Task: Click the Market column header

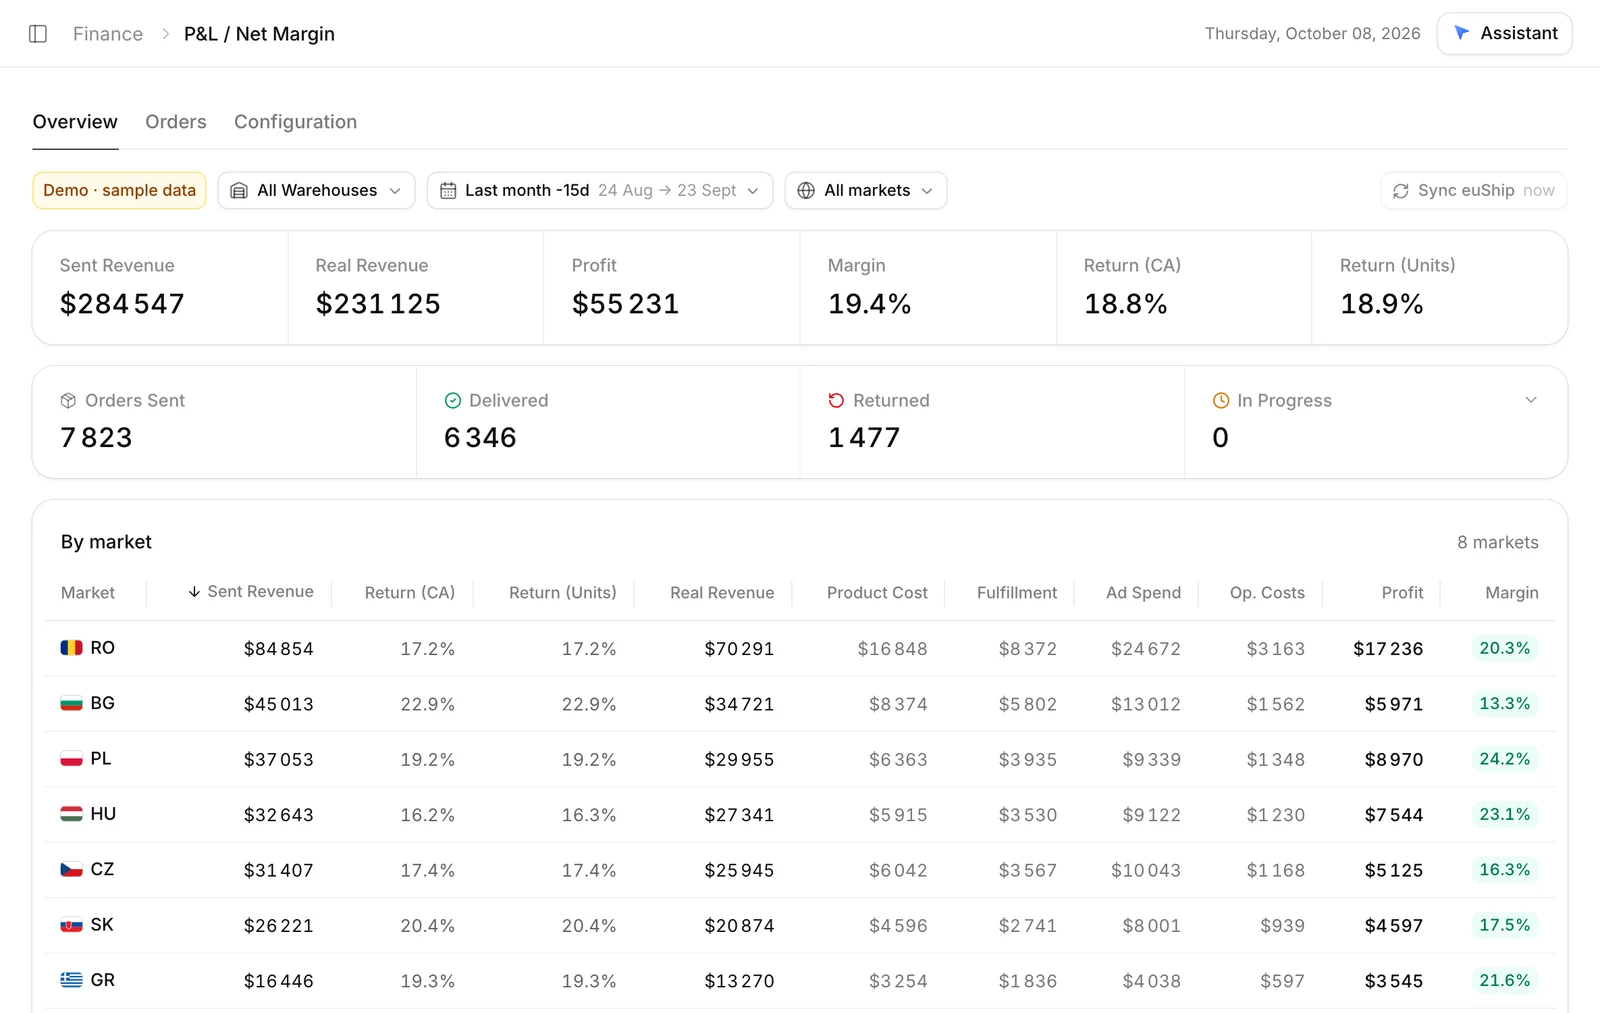Action: pyautogui.click(x=88, y=593)
